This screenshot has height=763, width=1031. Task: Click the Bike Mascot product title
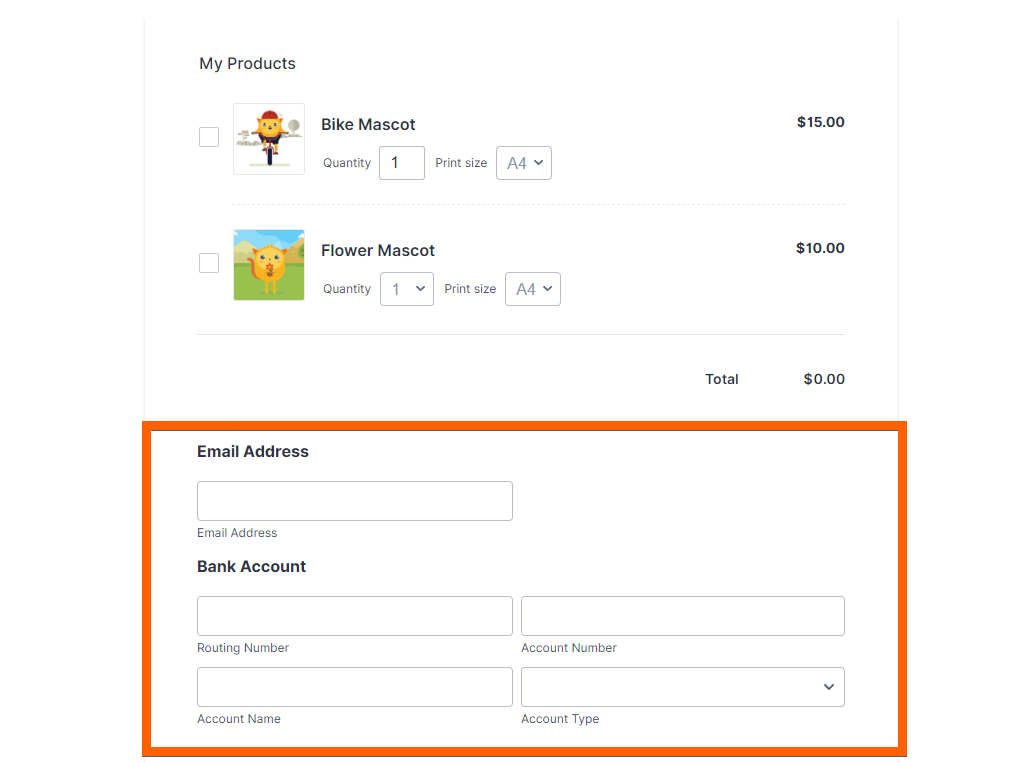[x=368, y=125]
